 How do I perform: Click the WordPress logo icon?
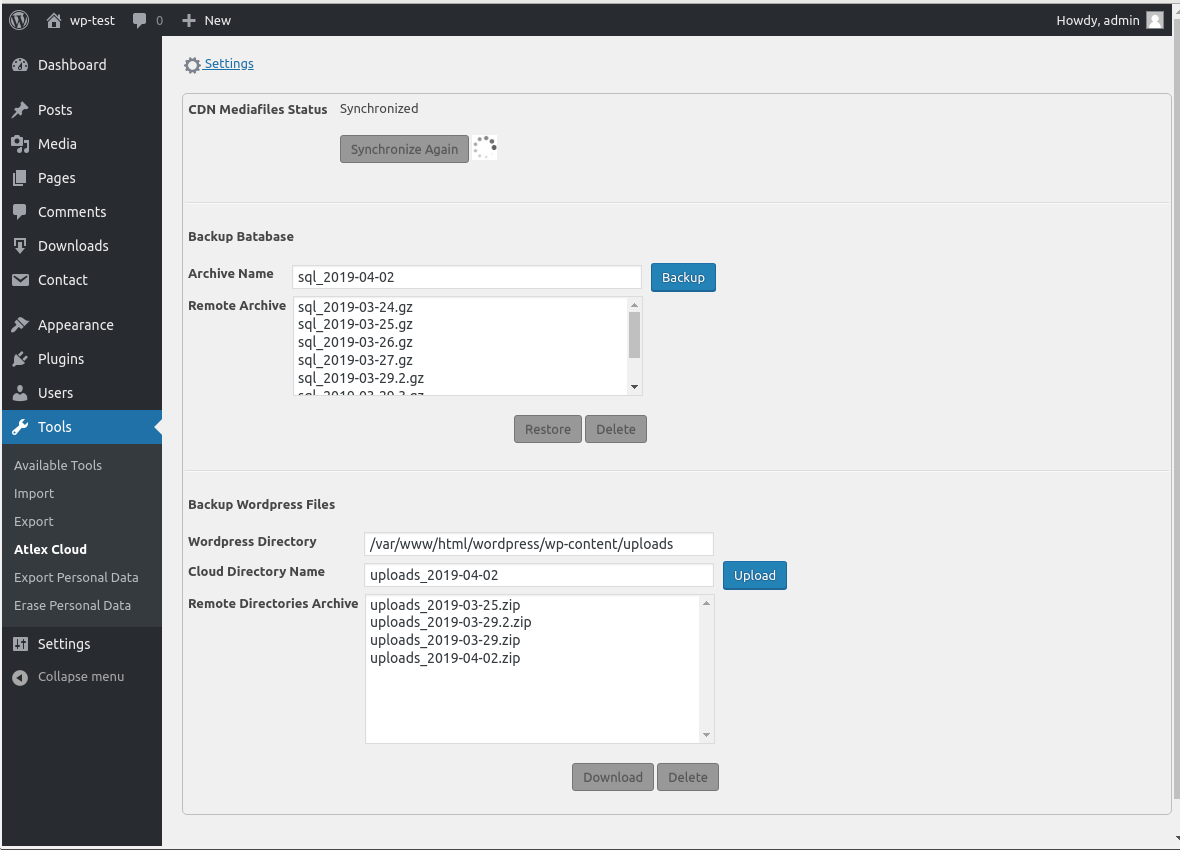point(20,20)
